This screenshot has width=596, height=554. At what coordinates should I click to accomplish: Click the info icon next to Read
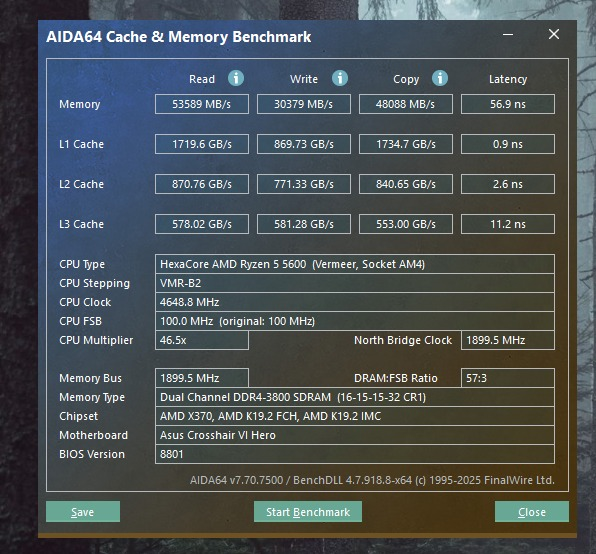click(236, 78)
